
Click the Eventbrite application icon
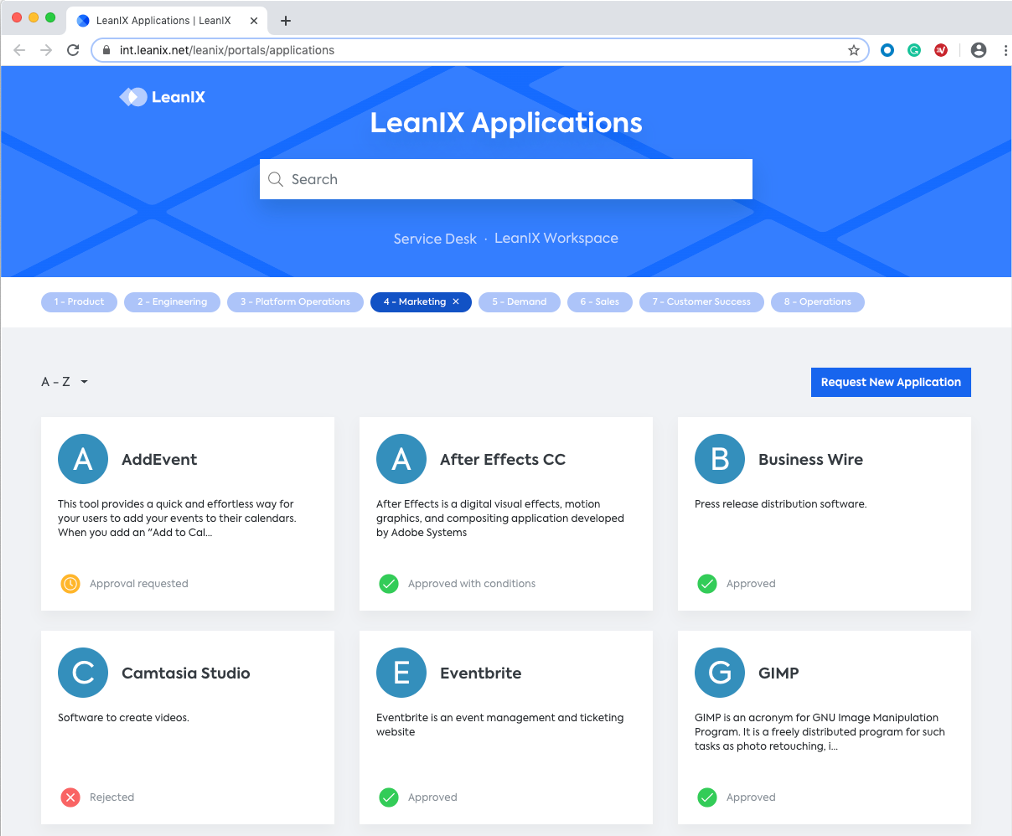[x=401, y=672]
